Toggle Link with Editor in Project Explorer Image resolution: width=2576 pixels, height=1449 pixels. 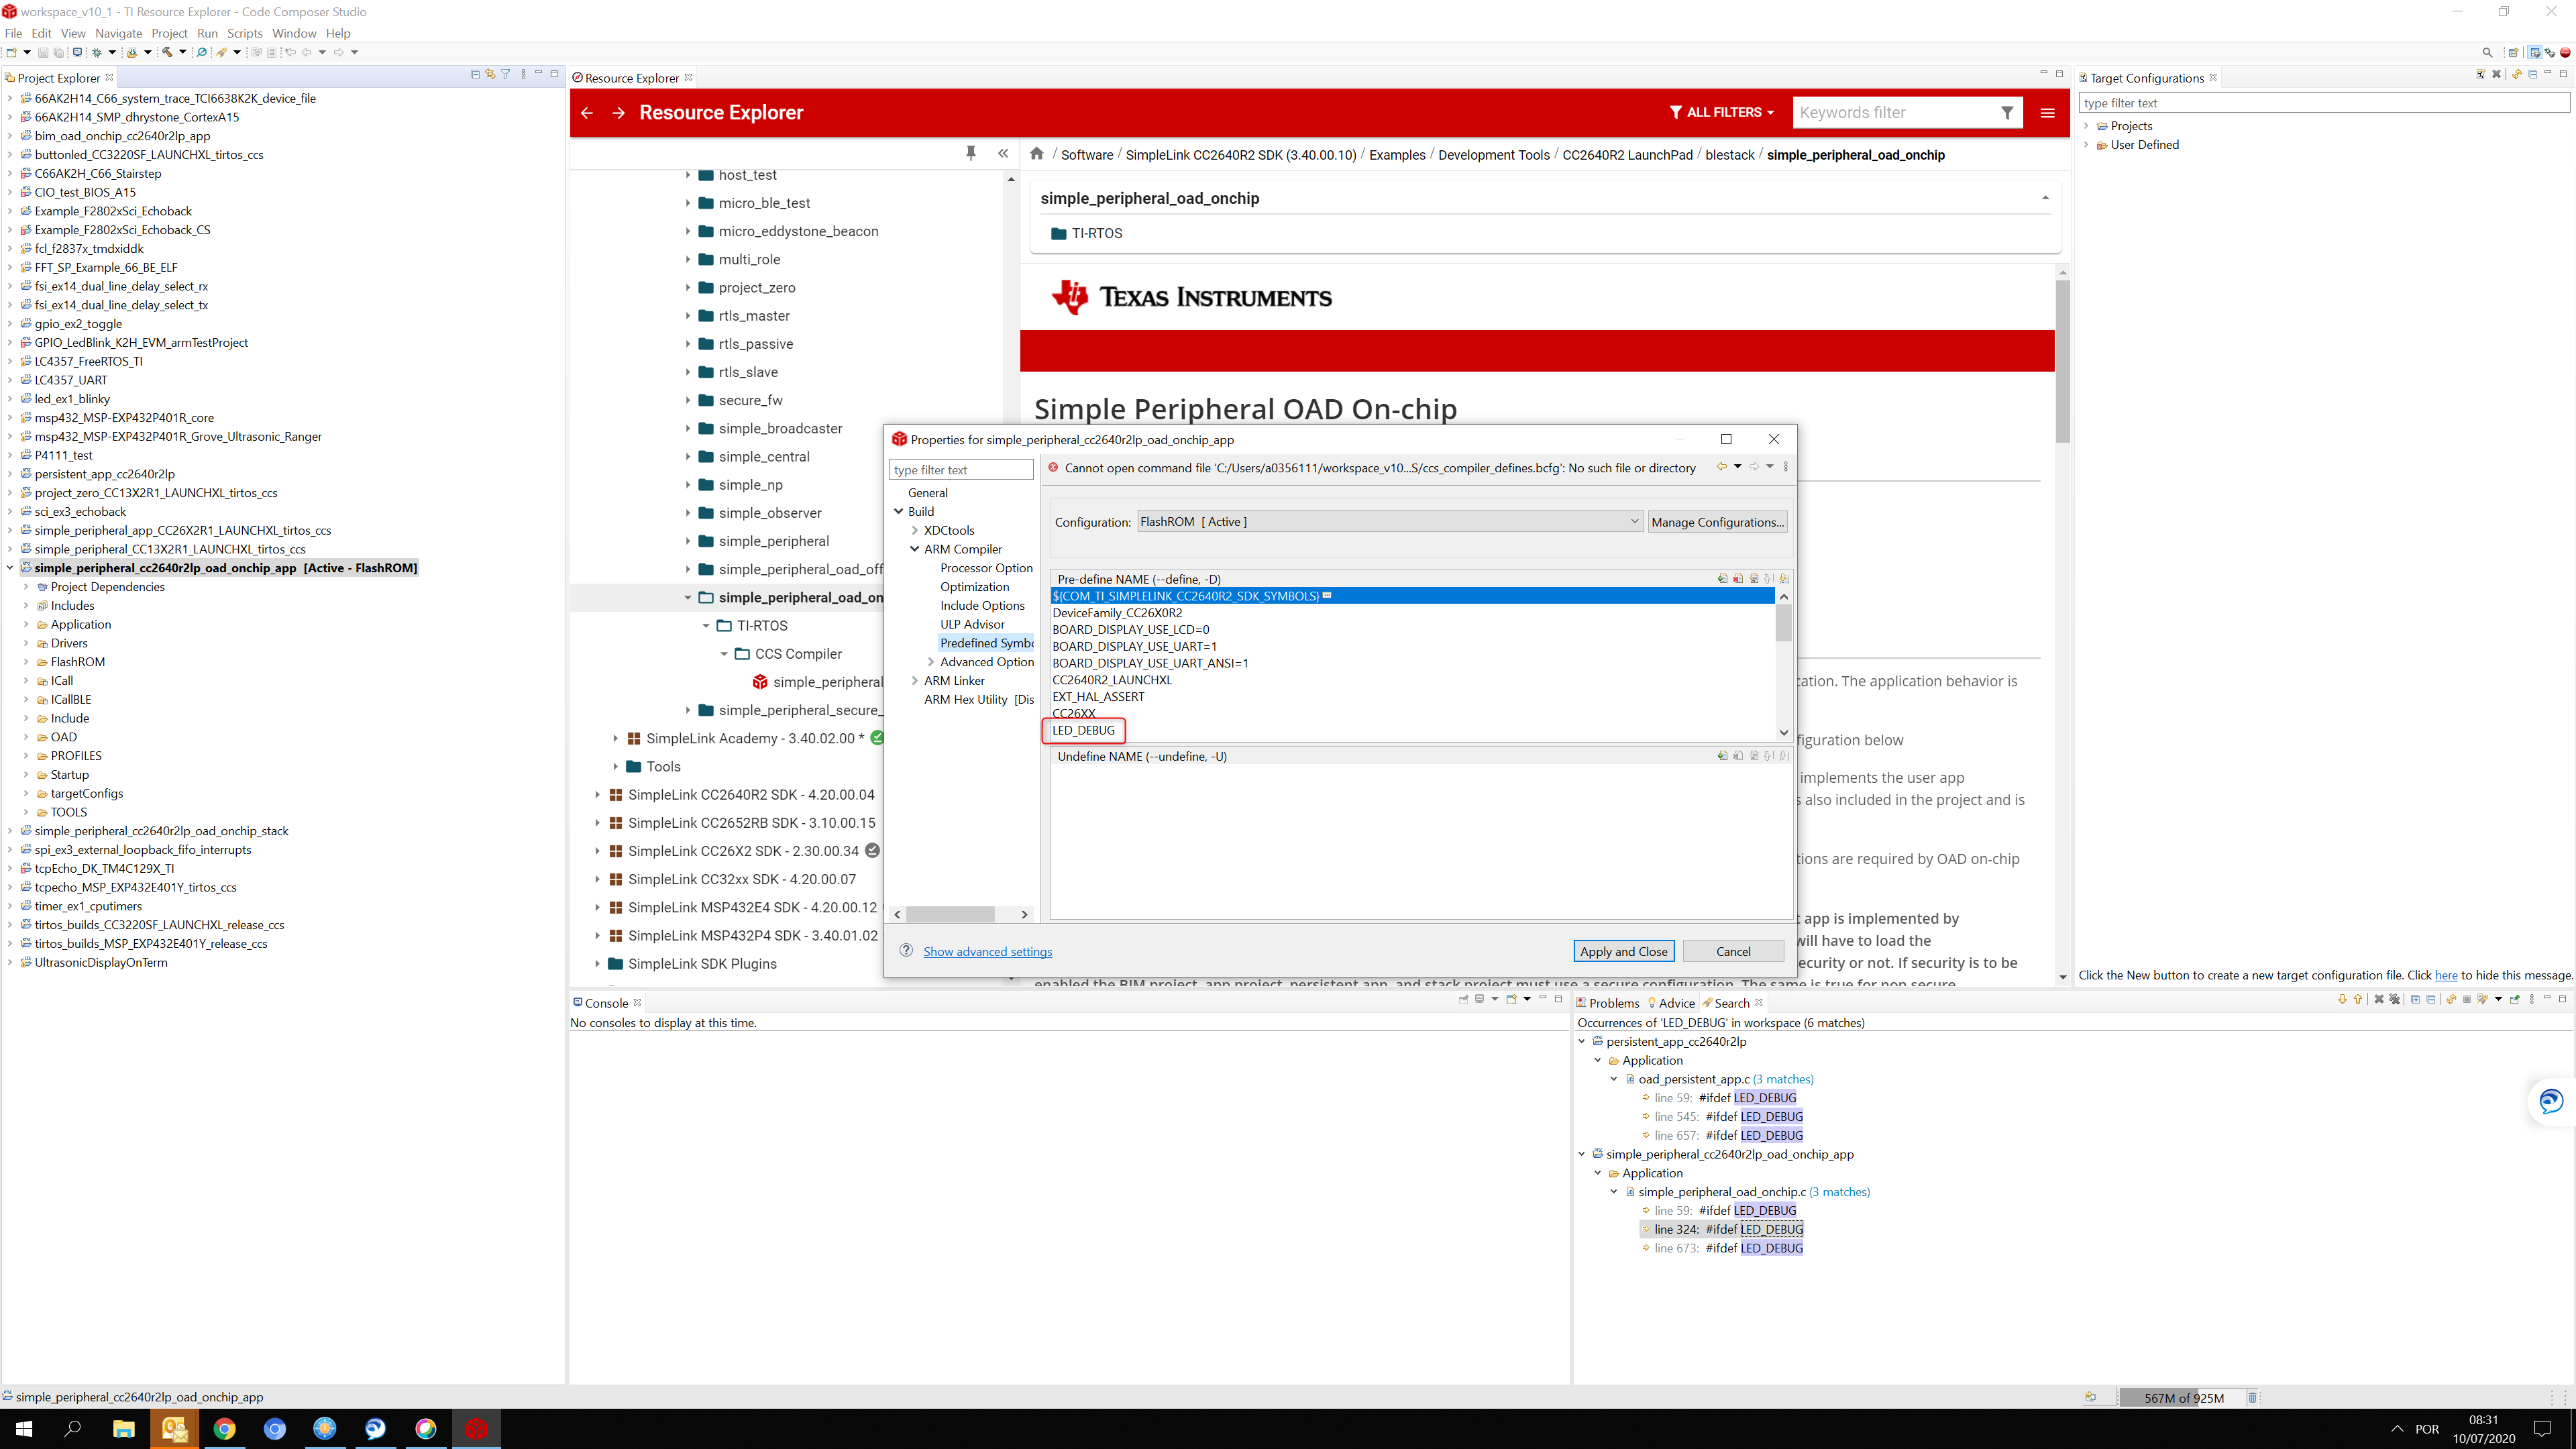(490, 74)
